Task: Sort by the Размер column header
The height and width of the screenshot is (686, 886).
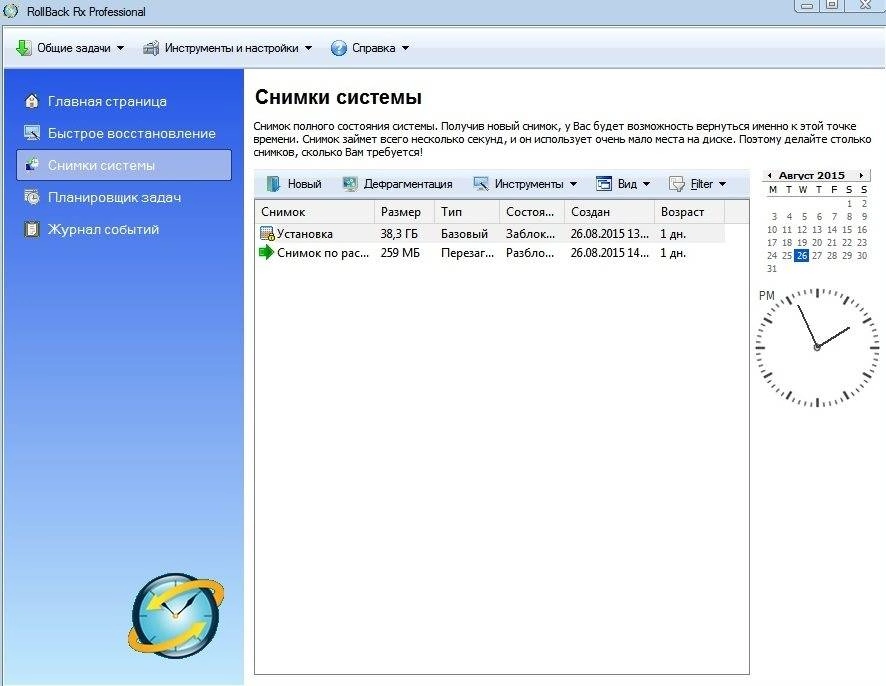Action: pos(404,212)
